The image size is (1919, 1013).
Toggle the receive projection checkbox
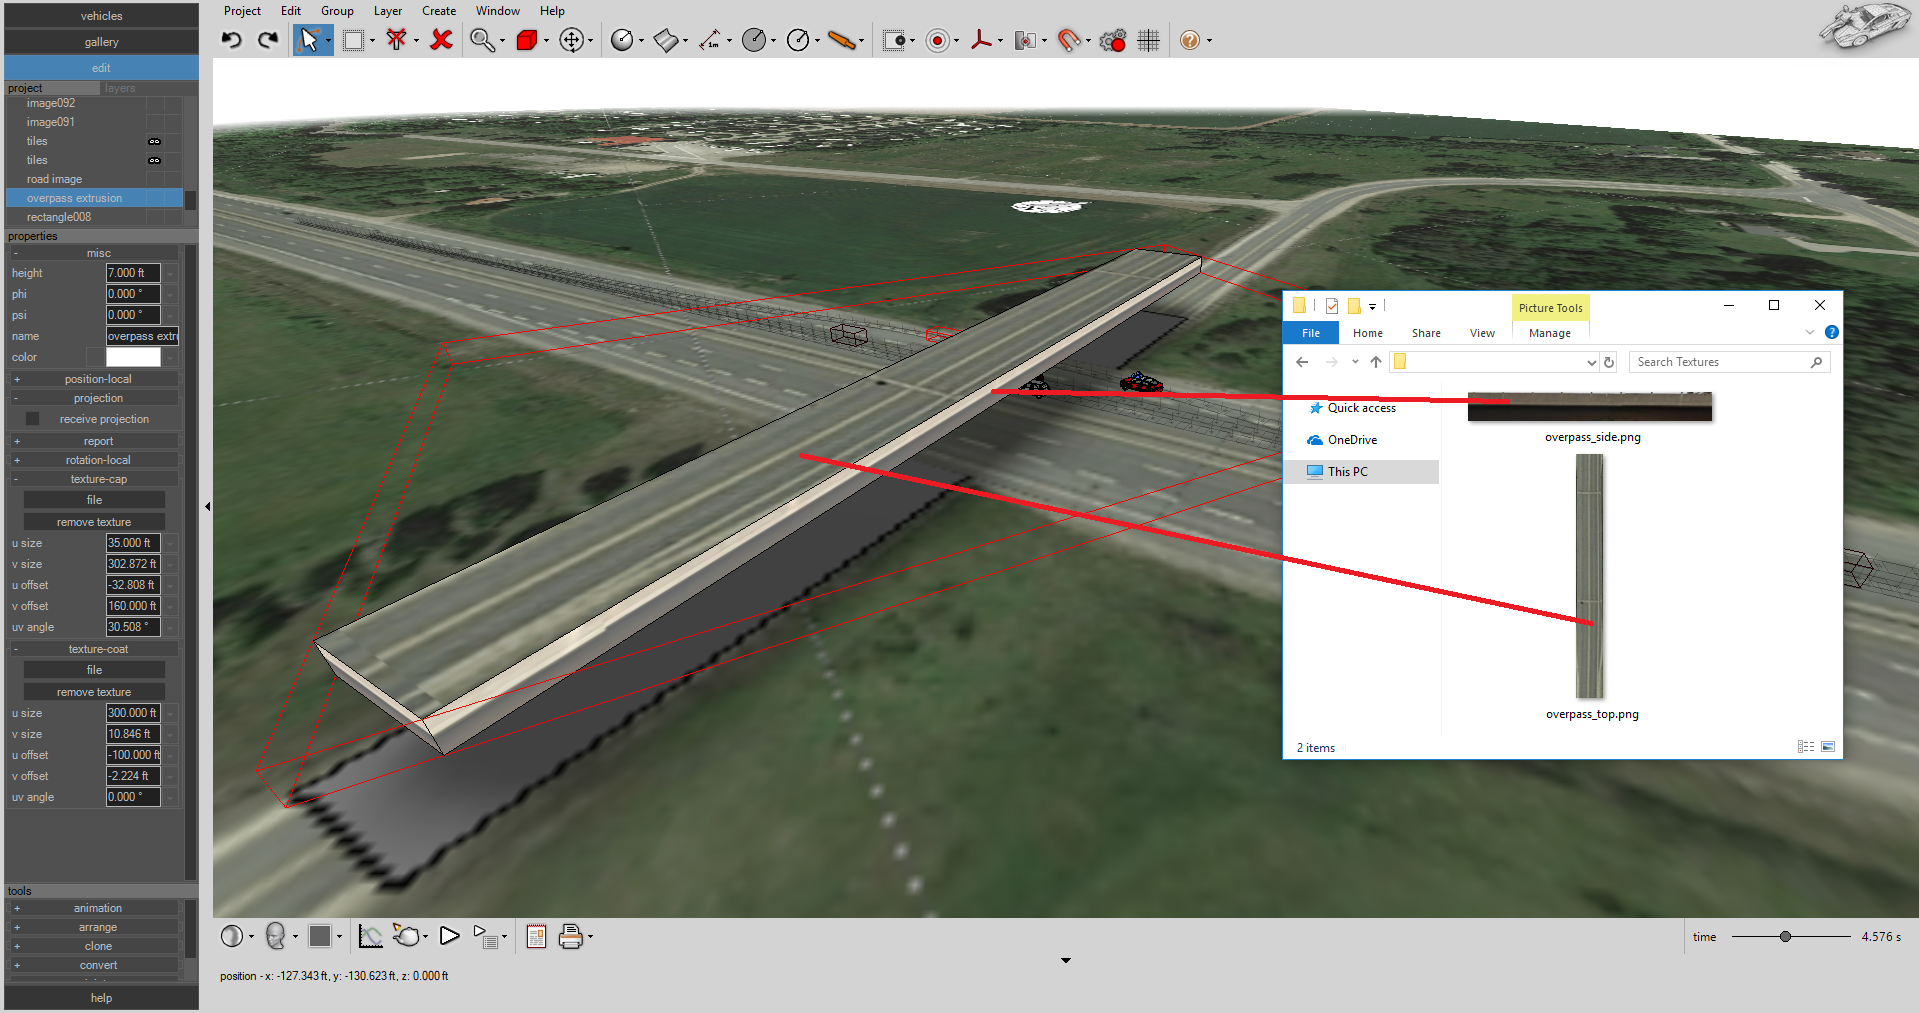click(x=32, y=418)
